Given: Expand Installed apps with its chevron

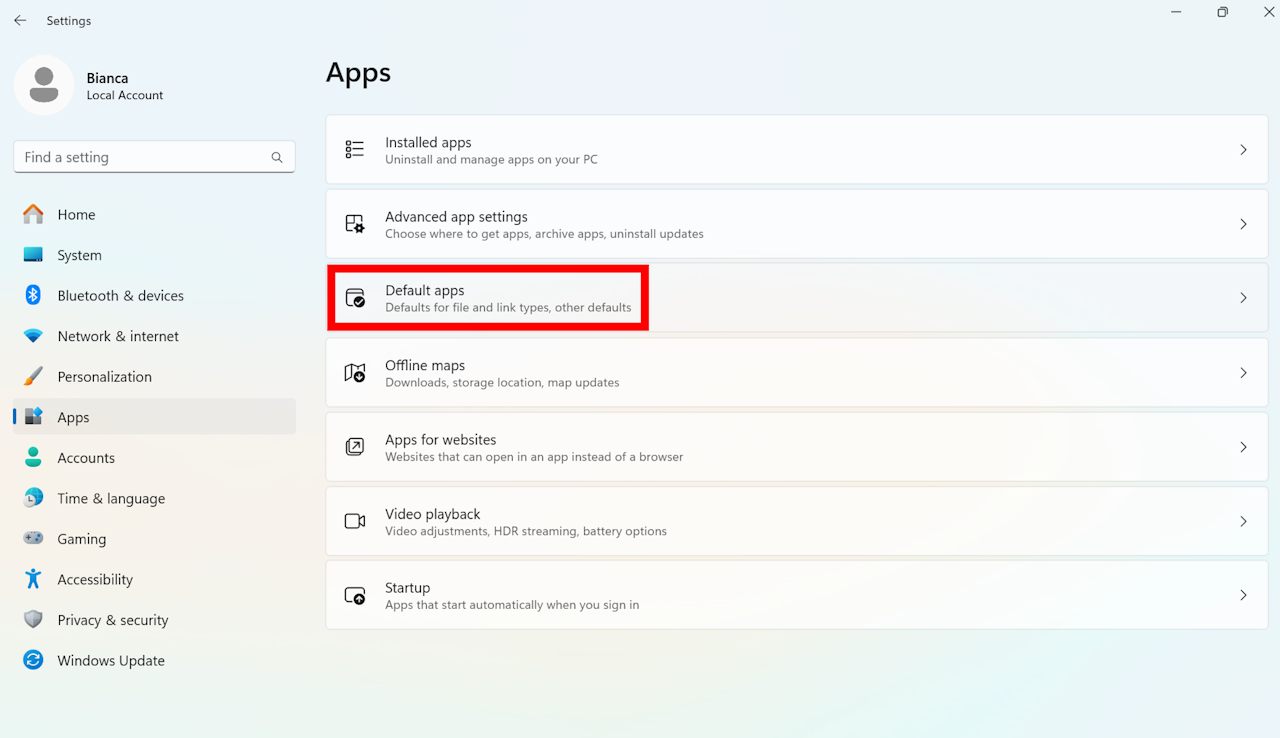Looking at the screenshot, I should (x=1243, y=150).
